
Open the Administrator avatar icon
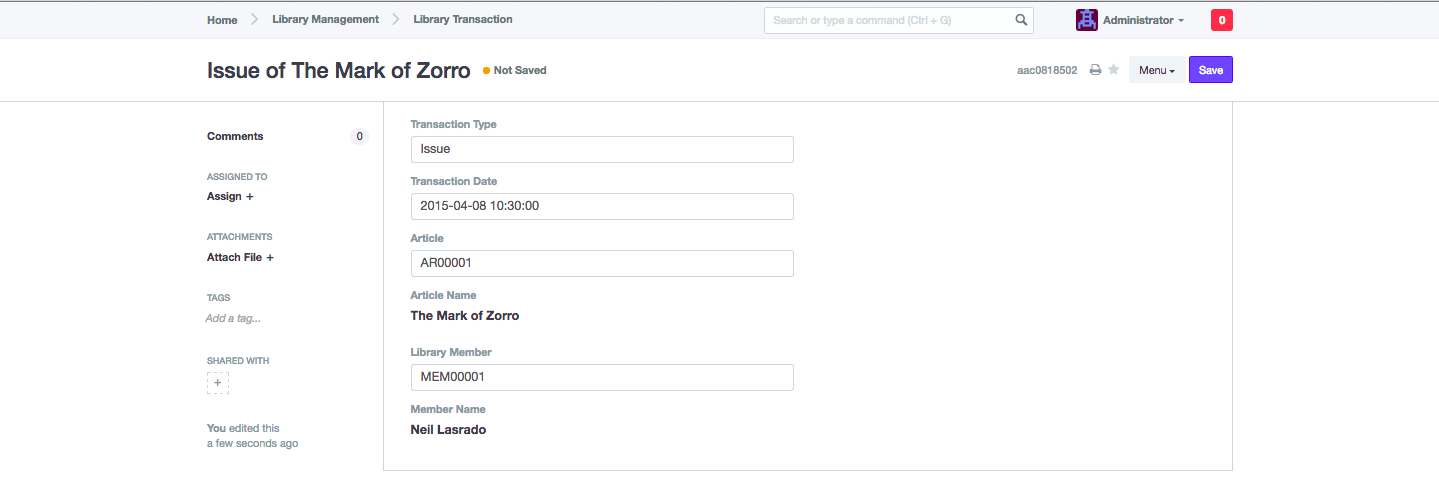(1086, 20)
